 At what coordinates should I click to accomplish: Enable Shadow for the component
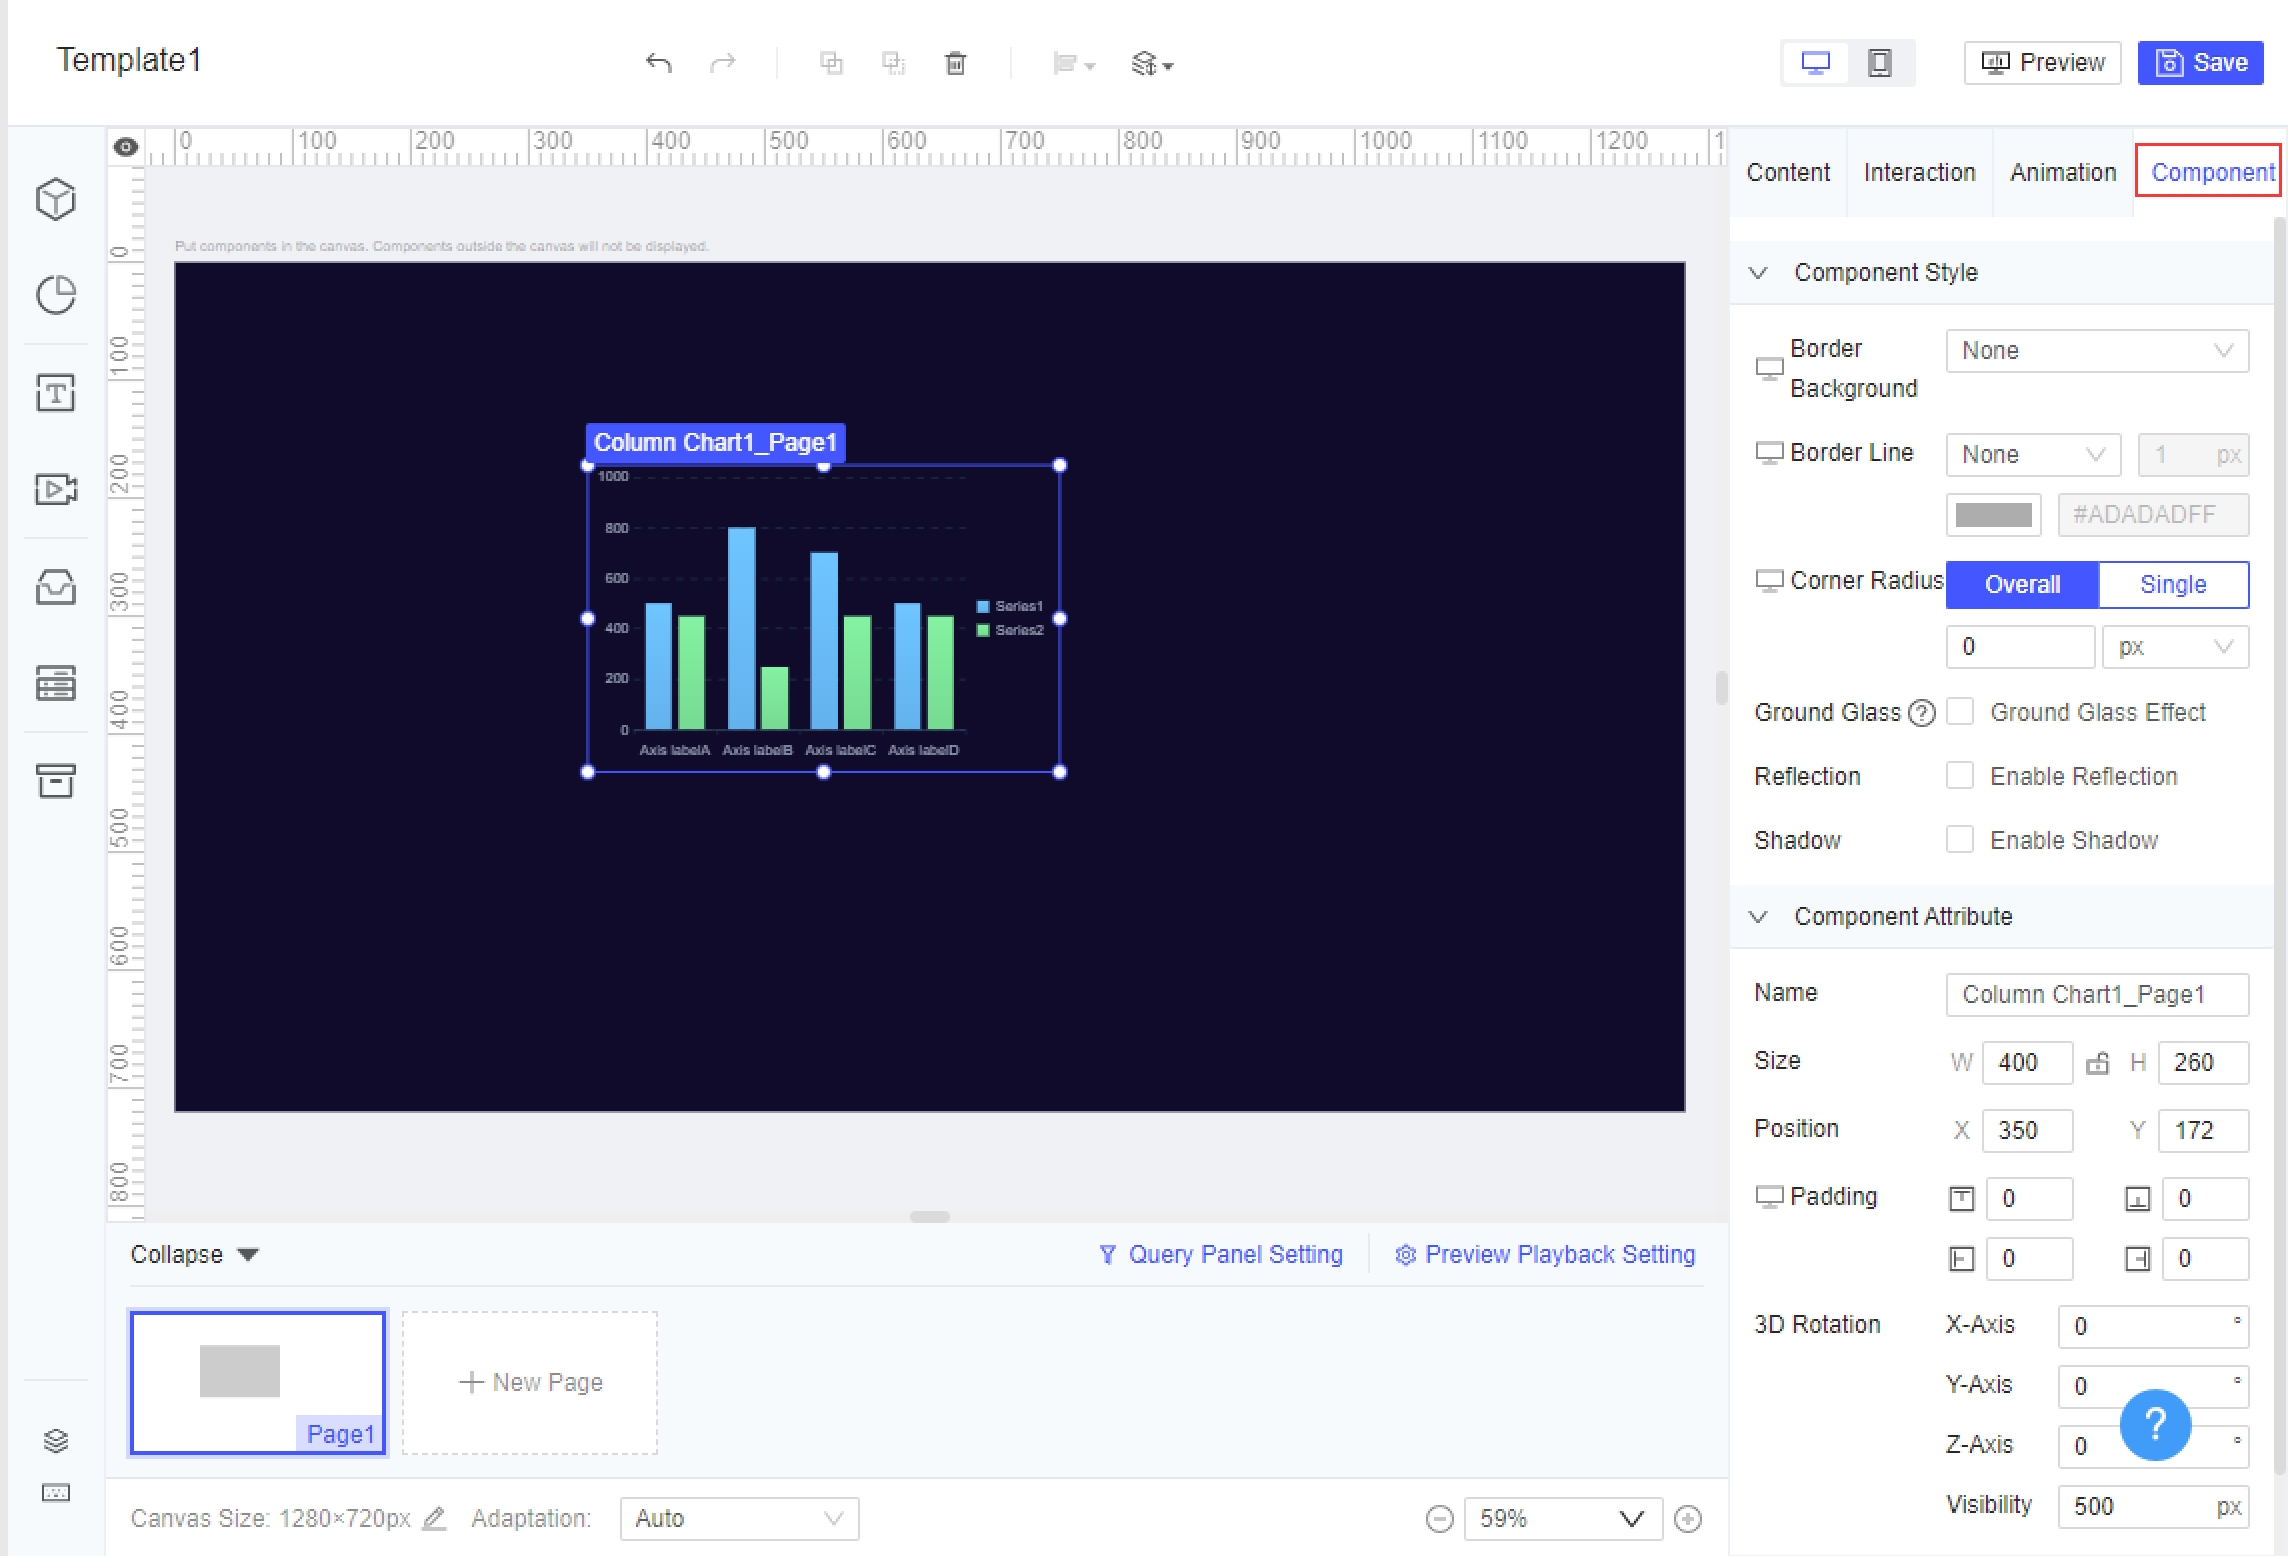coord(1960,839)
